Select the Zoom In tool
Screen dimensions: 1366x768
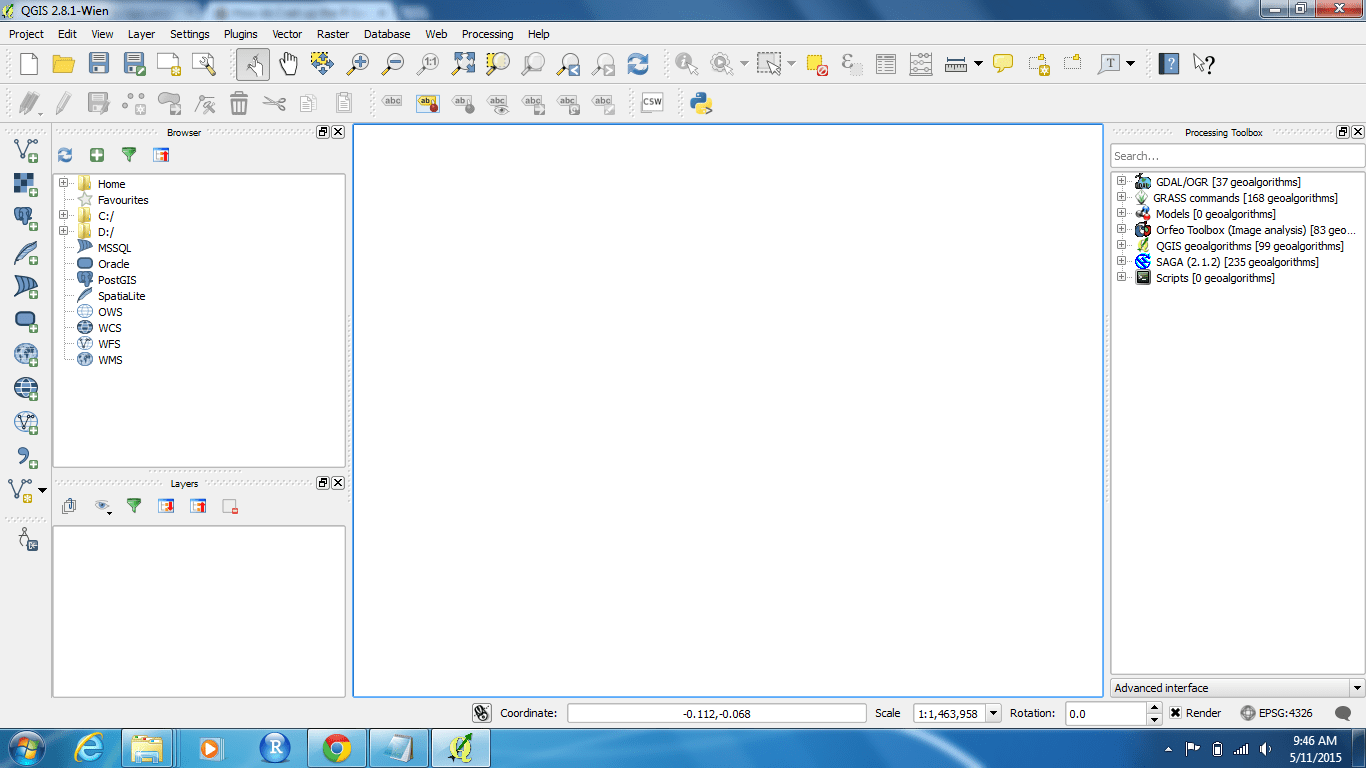(x=360, y=63)
